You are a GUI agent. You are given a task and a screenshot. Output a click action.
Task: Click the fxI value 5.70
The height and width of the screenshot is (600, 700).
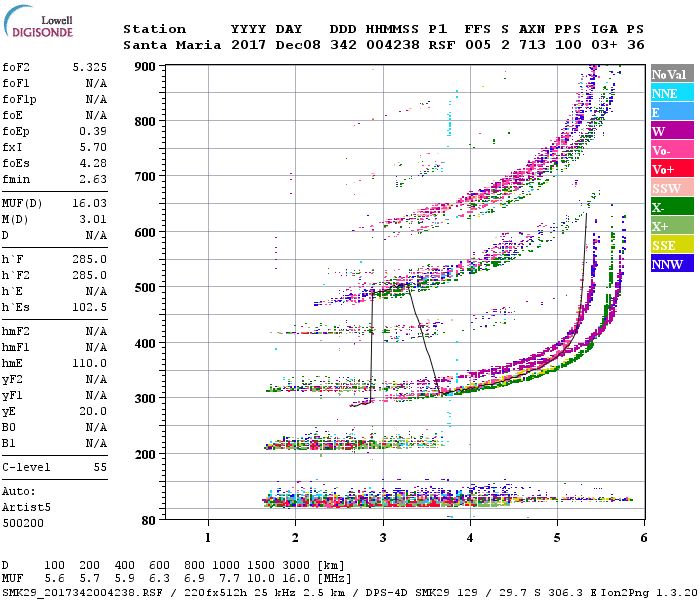coord(93,147)
